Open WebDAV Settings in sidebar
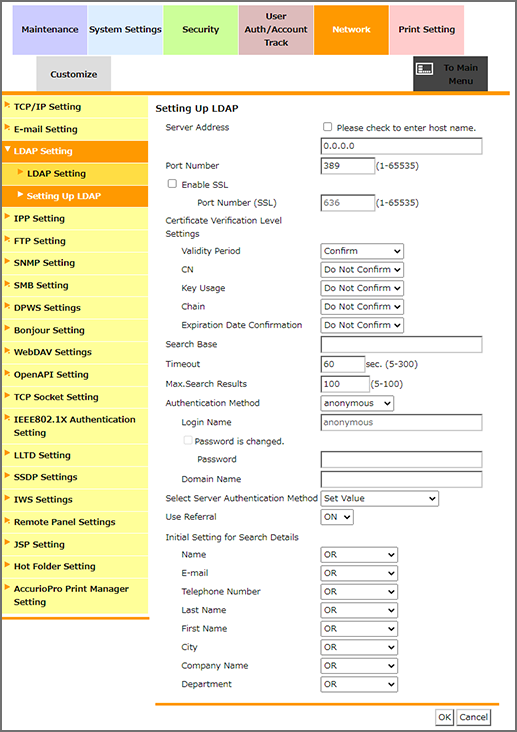Screen dimensions: 517x732 (x=75, y=352)
